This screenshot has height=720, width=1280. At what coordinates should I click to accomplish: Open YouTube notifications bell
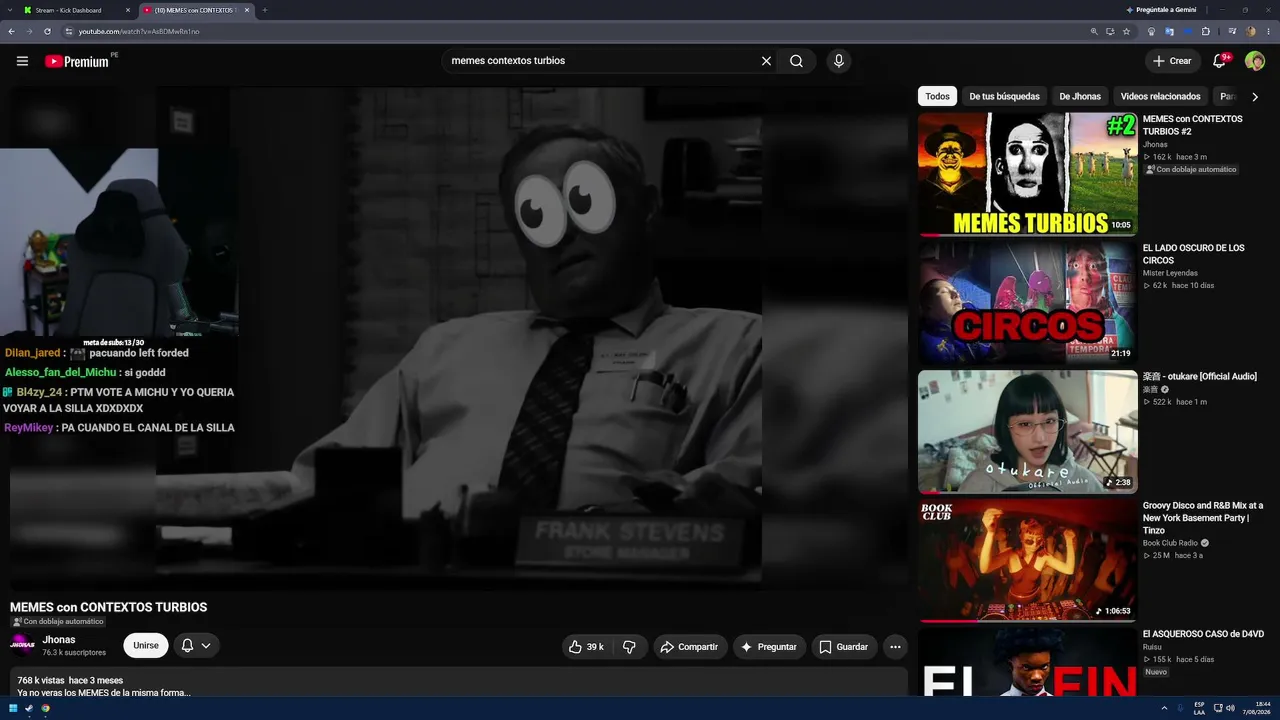(x=1219, y=61)
